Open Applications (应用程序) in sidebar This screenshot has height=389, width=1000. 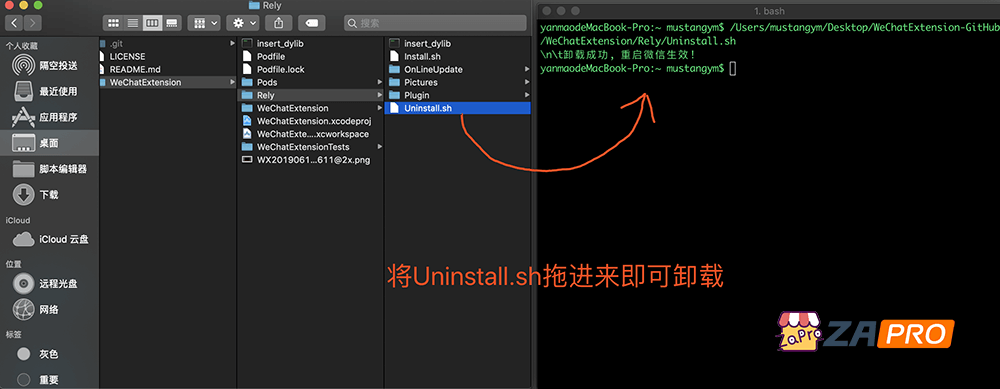(x=49, y=117)
